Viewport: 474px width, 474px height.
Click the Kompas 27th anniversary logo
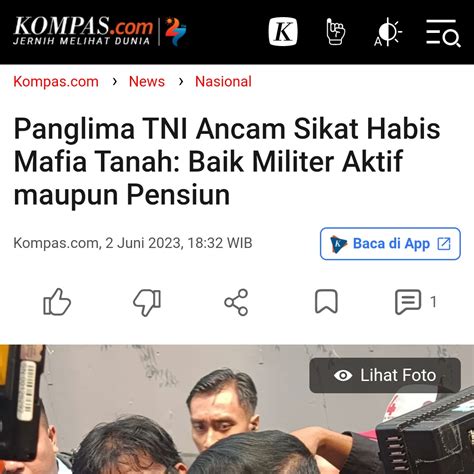click(176, 31)
